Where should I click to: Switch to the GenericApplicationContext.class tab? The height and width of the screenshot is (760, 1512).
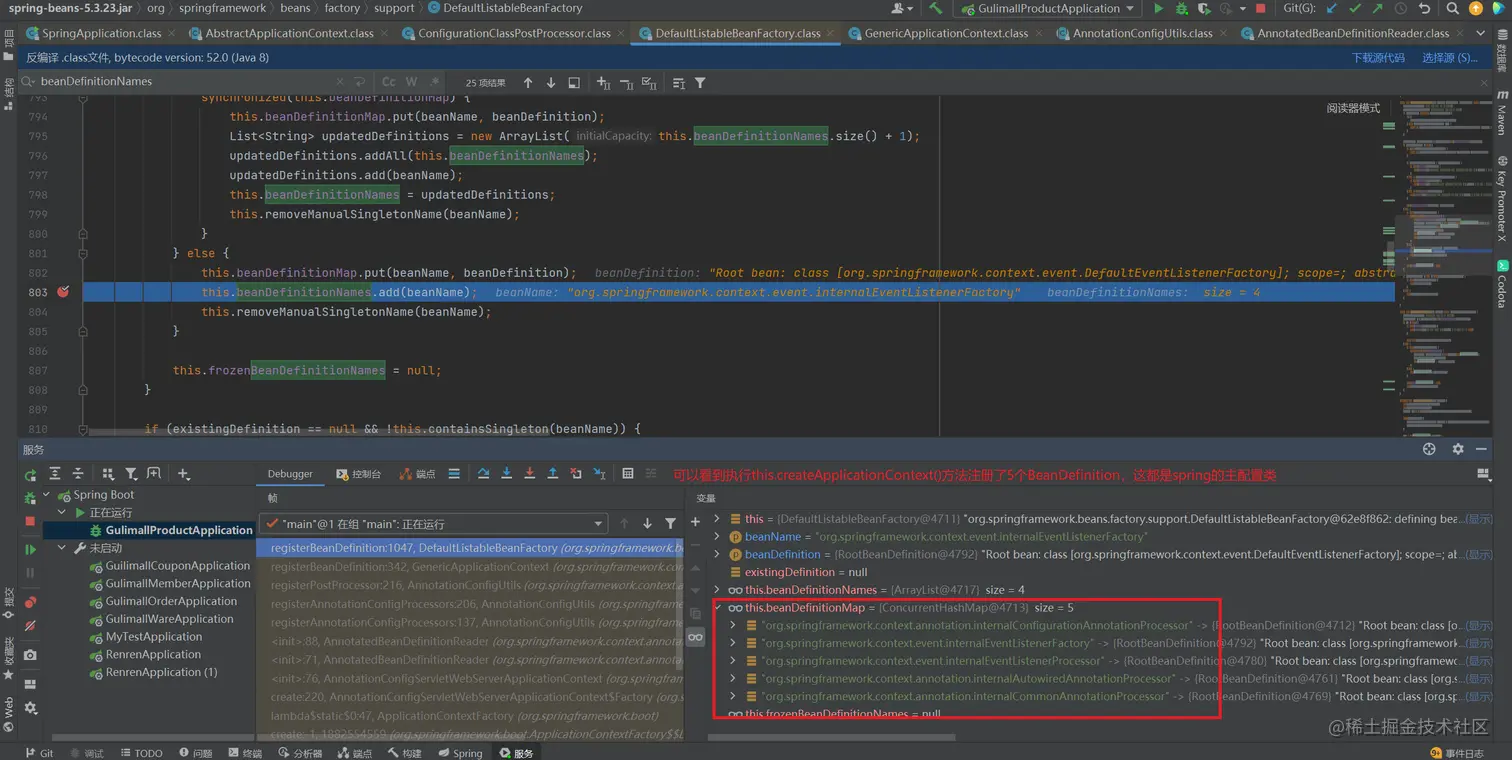pos(945,33)
